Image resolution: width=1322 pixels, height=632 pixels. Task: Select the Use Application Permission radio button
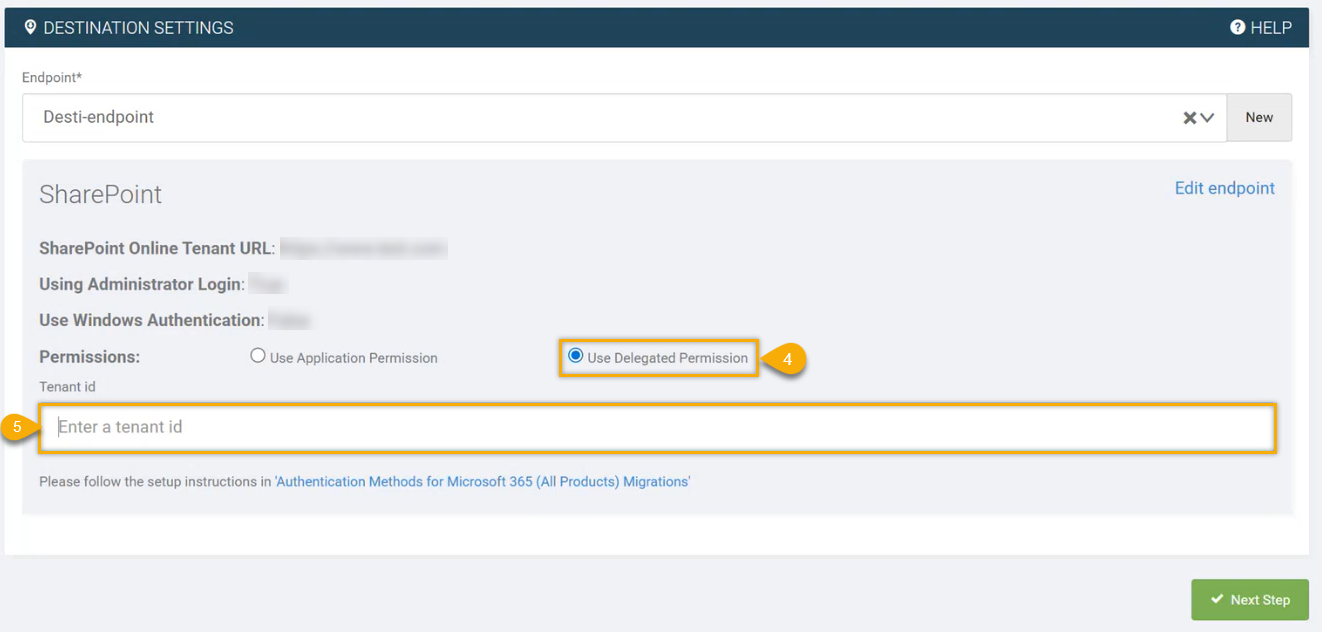(258, 356)
